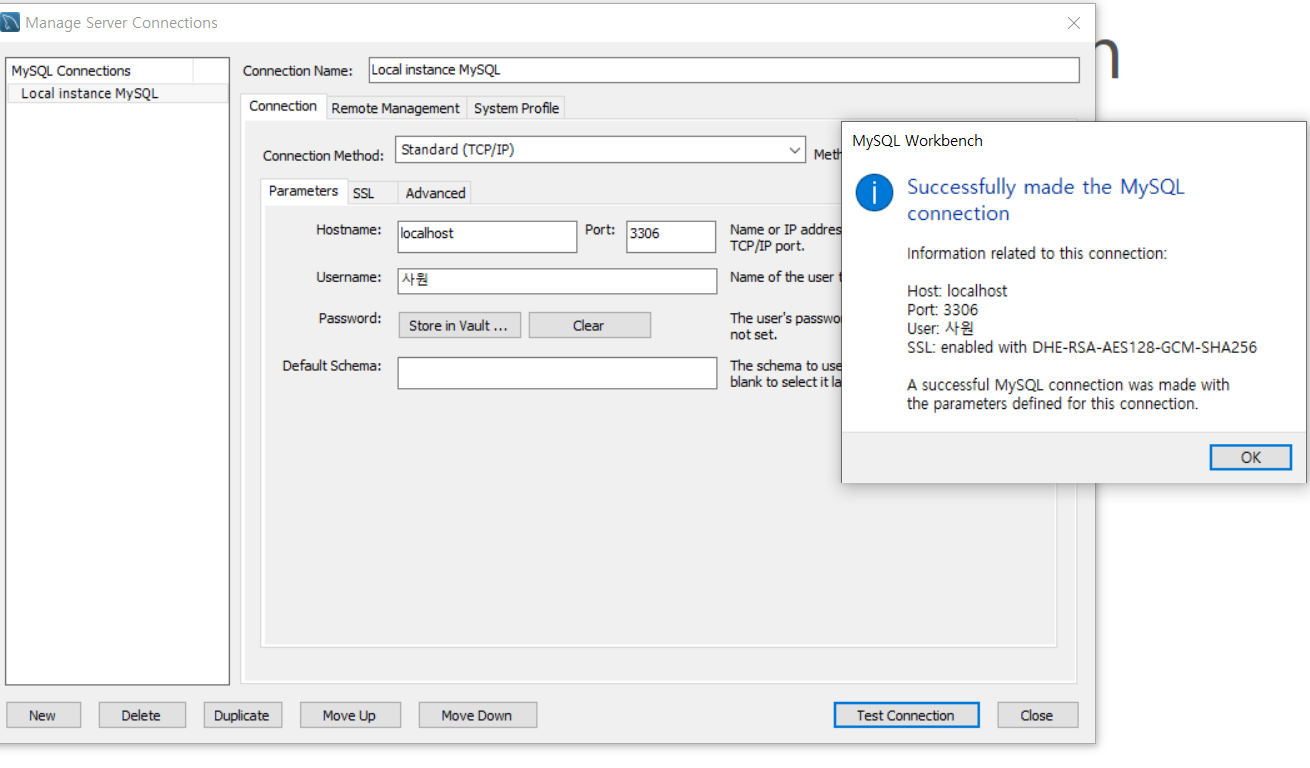Click the MySQL Workbench dolphin icon in title bar
This screenshot has width=1310, height=768.
coord(10,22)
